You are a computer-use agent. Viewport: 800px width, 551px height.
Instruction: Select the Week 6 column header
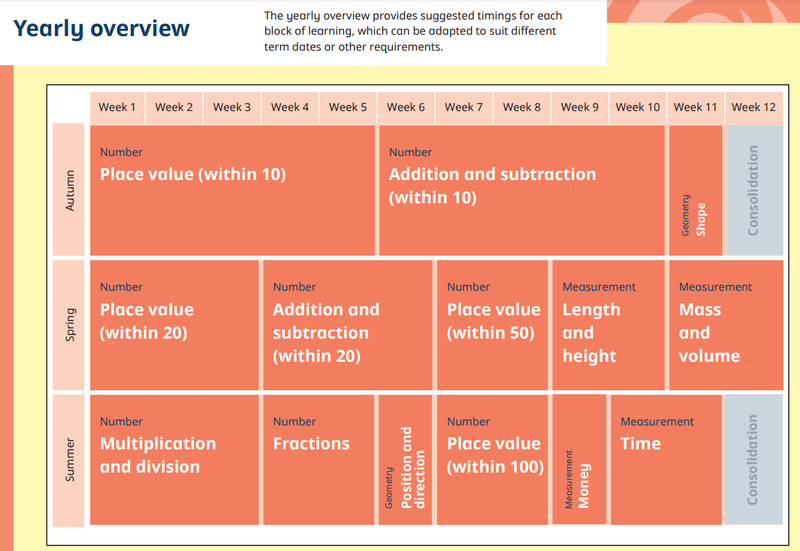(x=406, y=107)
